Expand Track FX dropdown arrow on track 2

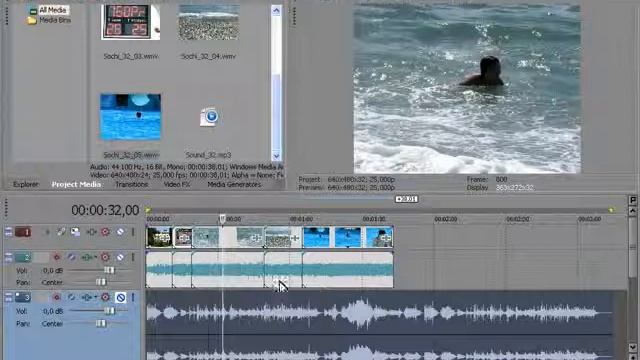(x=96, y=257)
